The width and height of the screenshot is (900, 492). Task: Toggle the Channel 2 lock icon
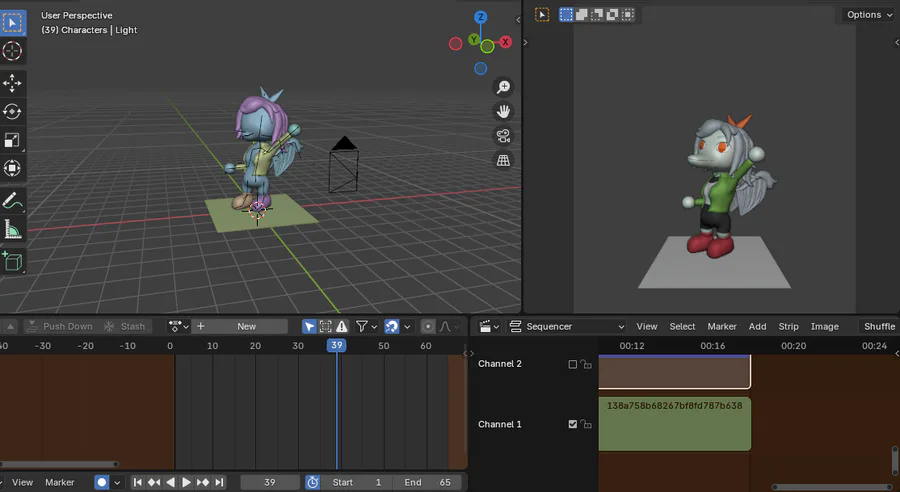585,364
